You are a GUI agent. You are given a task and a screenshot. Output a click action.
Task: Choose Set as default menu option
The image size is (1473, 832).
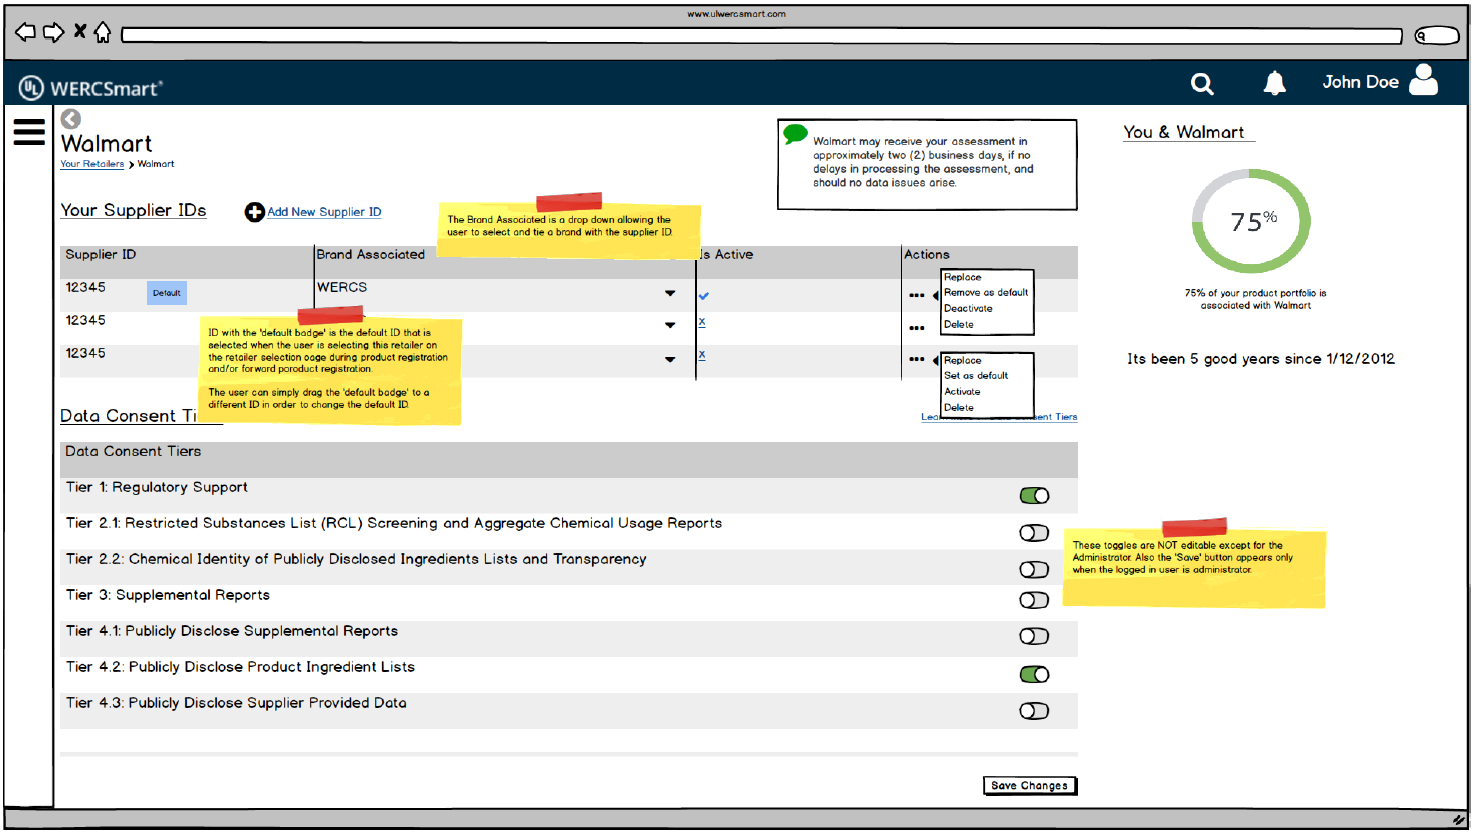[x=976, y=376]
